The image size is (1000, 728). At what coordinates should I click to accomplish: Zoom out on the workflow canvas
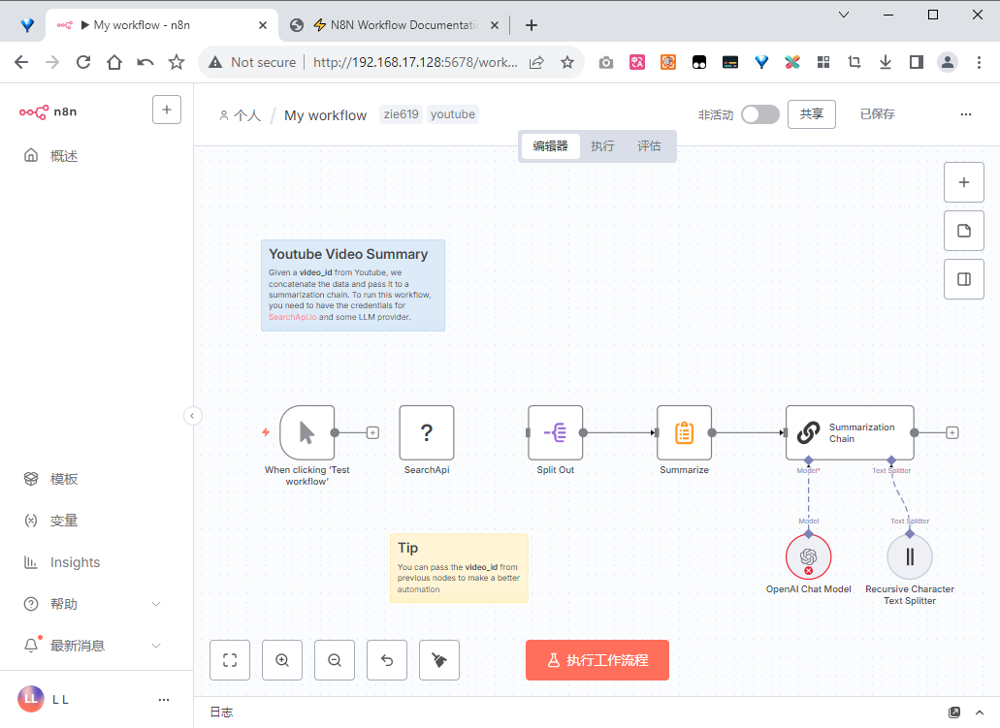[335, 660]
